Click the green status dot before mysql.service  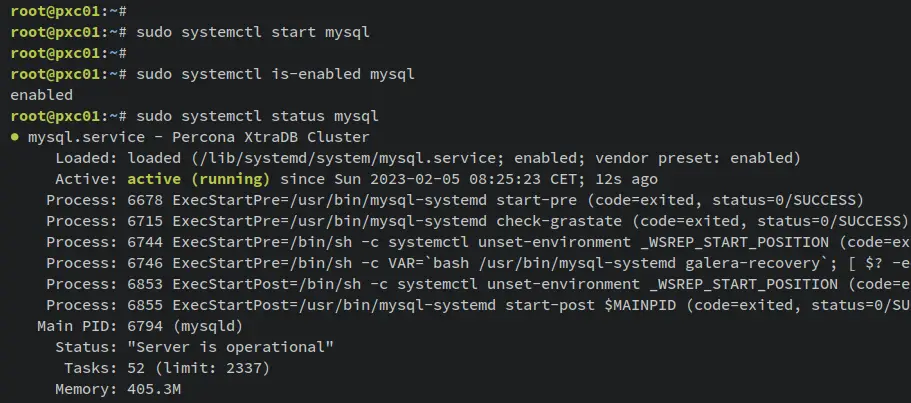[x=15, y=138]
